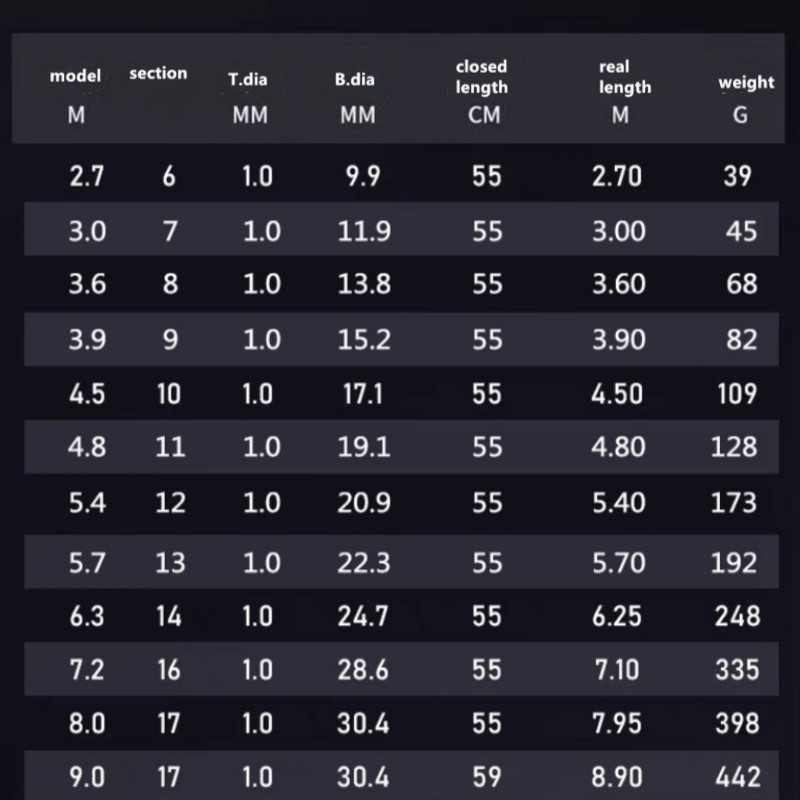Click the B.dia value 22.3
The height and width of the screenshot is (800, 800).
tap(364, 563)
